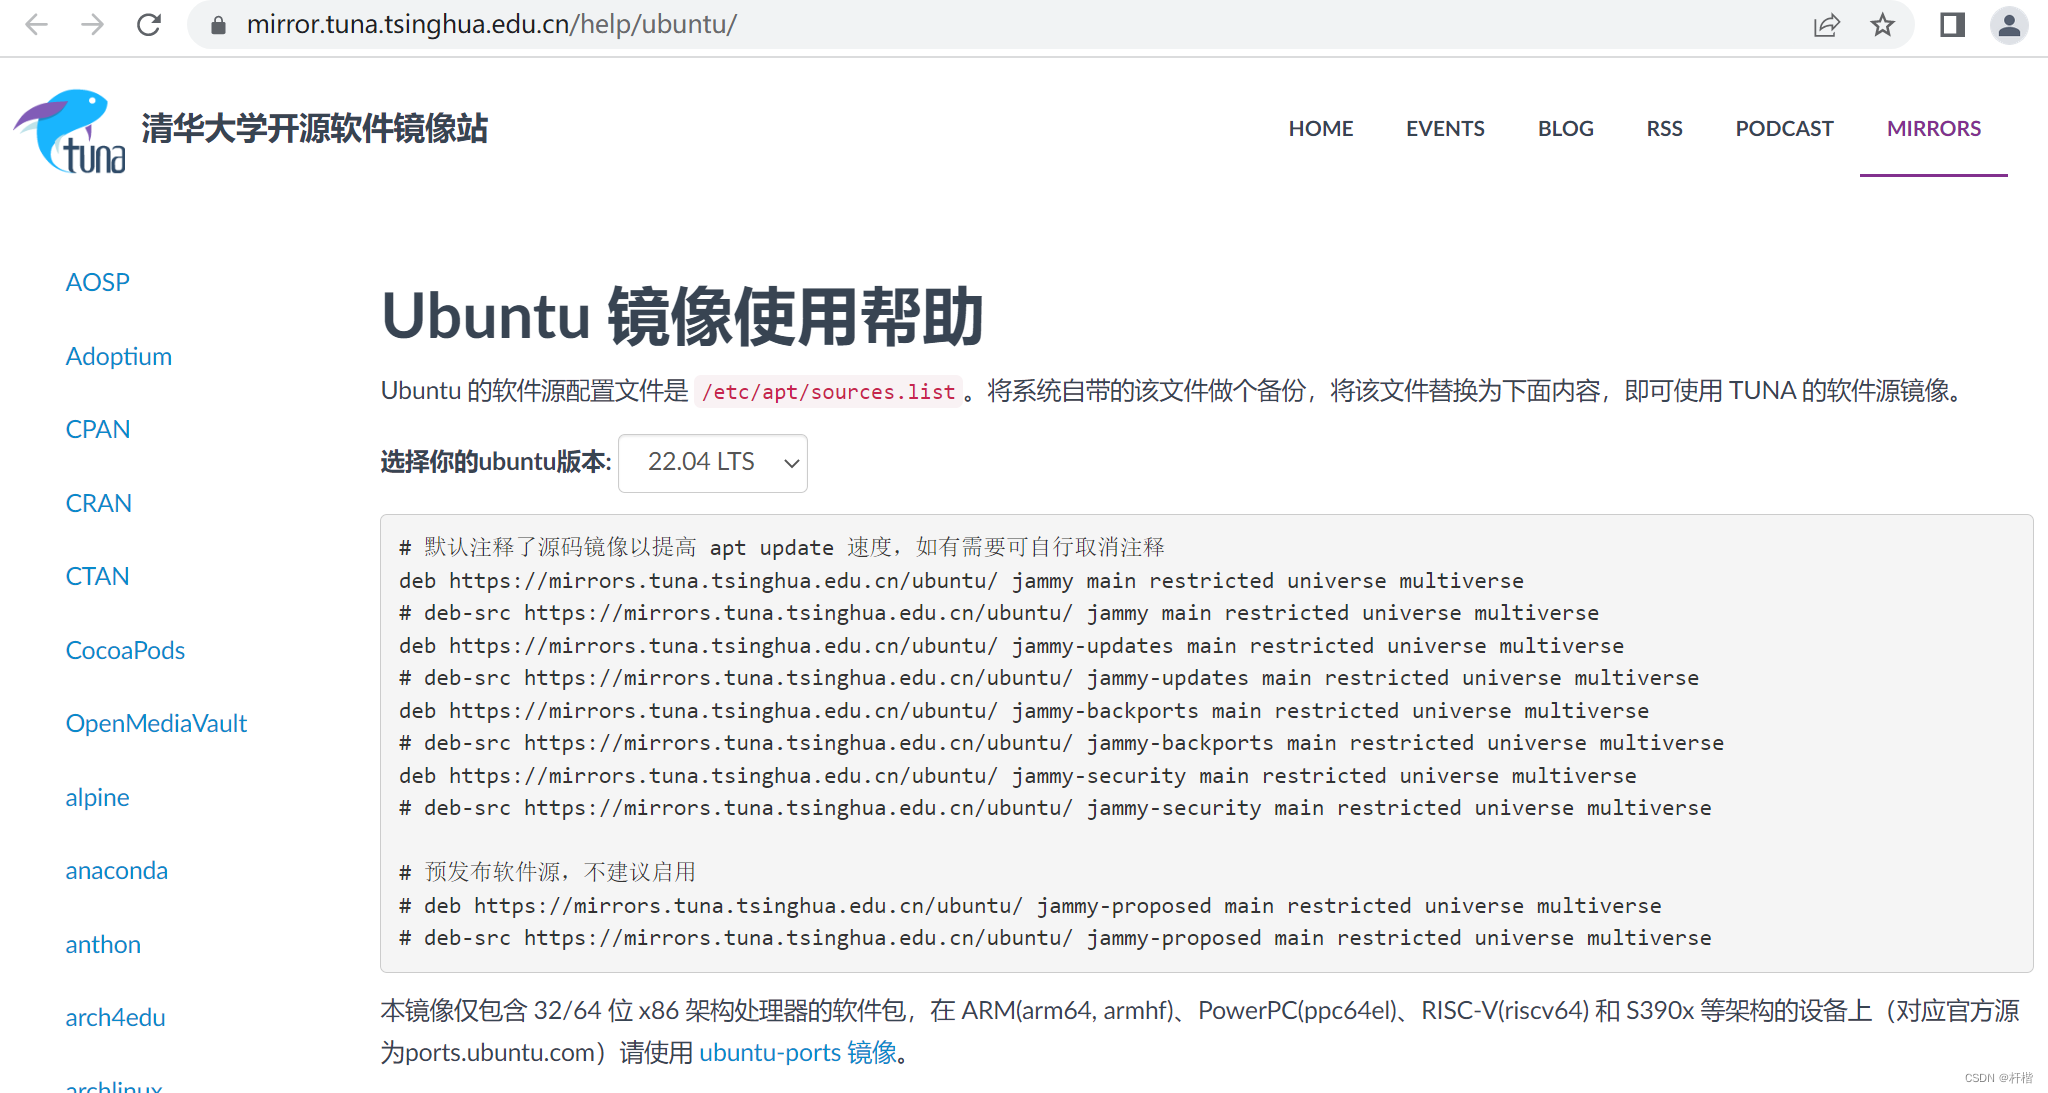Click the commented deb-src jammy-security line
Screen dimensions: 2048x1093
tap(1055, 808)
